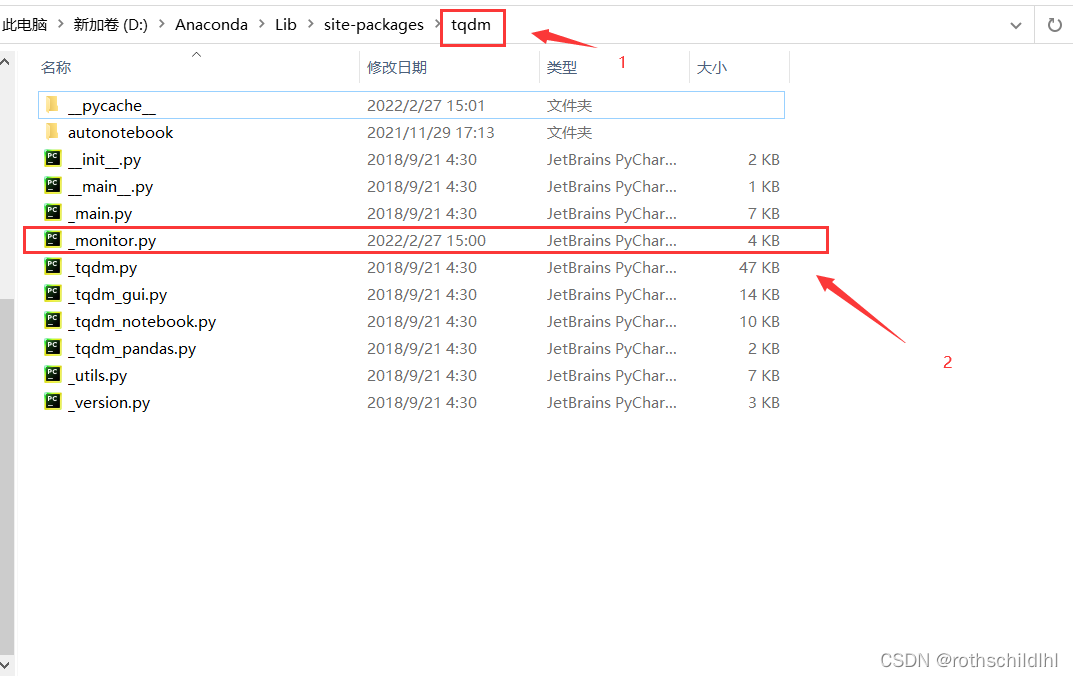Open the address bar history dropdown
The width and height of the screenshot is (1073, 677).
pyautogui.click(x=1016, y=26)
